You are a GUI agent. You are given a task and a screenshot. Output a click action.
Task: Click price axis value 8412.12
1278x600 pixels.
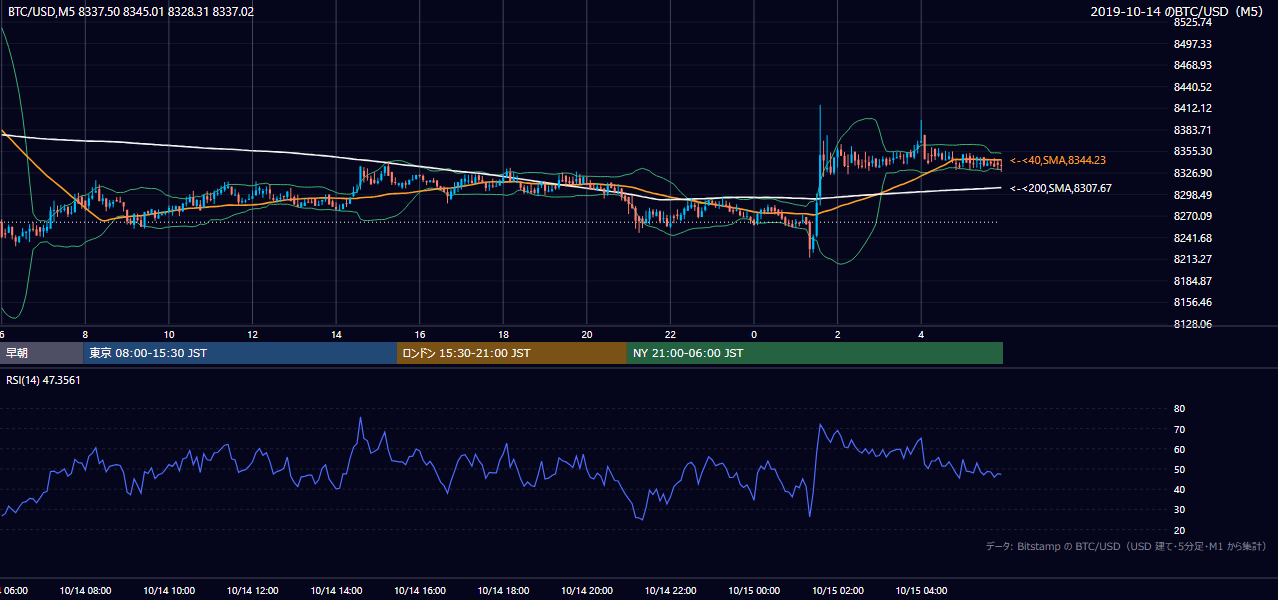(x=1193, y=108)
